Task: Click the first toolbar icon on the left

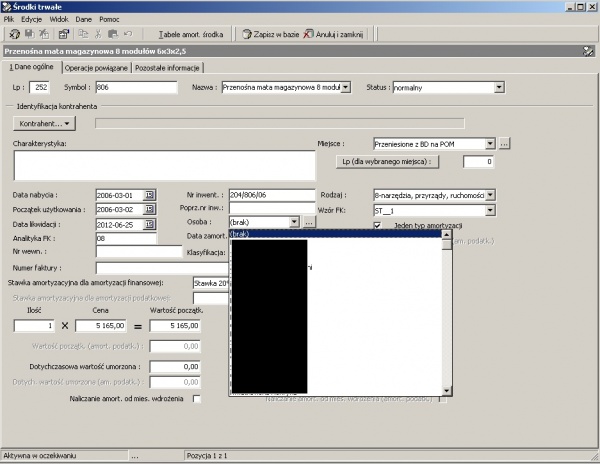Action: [15, 34]
